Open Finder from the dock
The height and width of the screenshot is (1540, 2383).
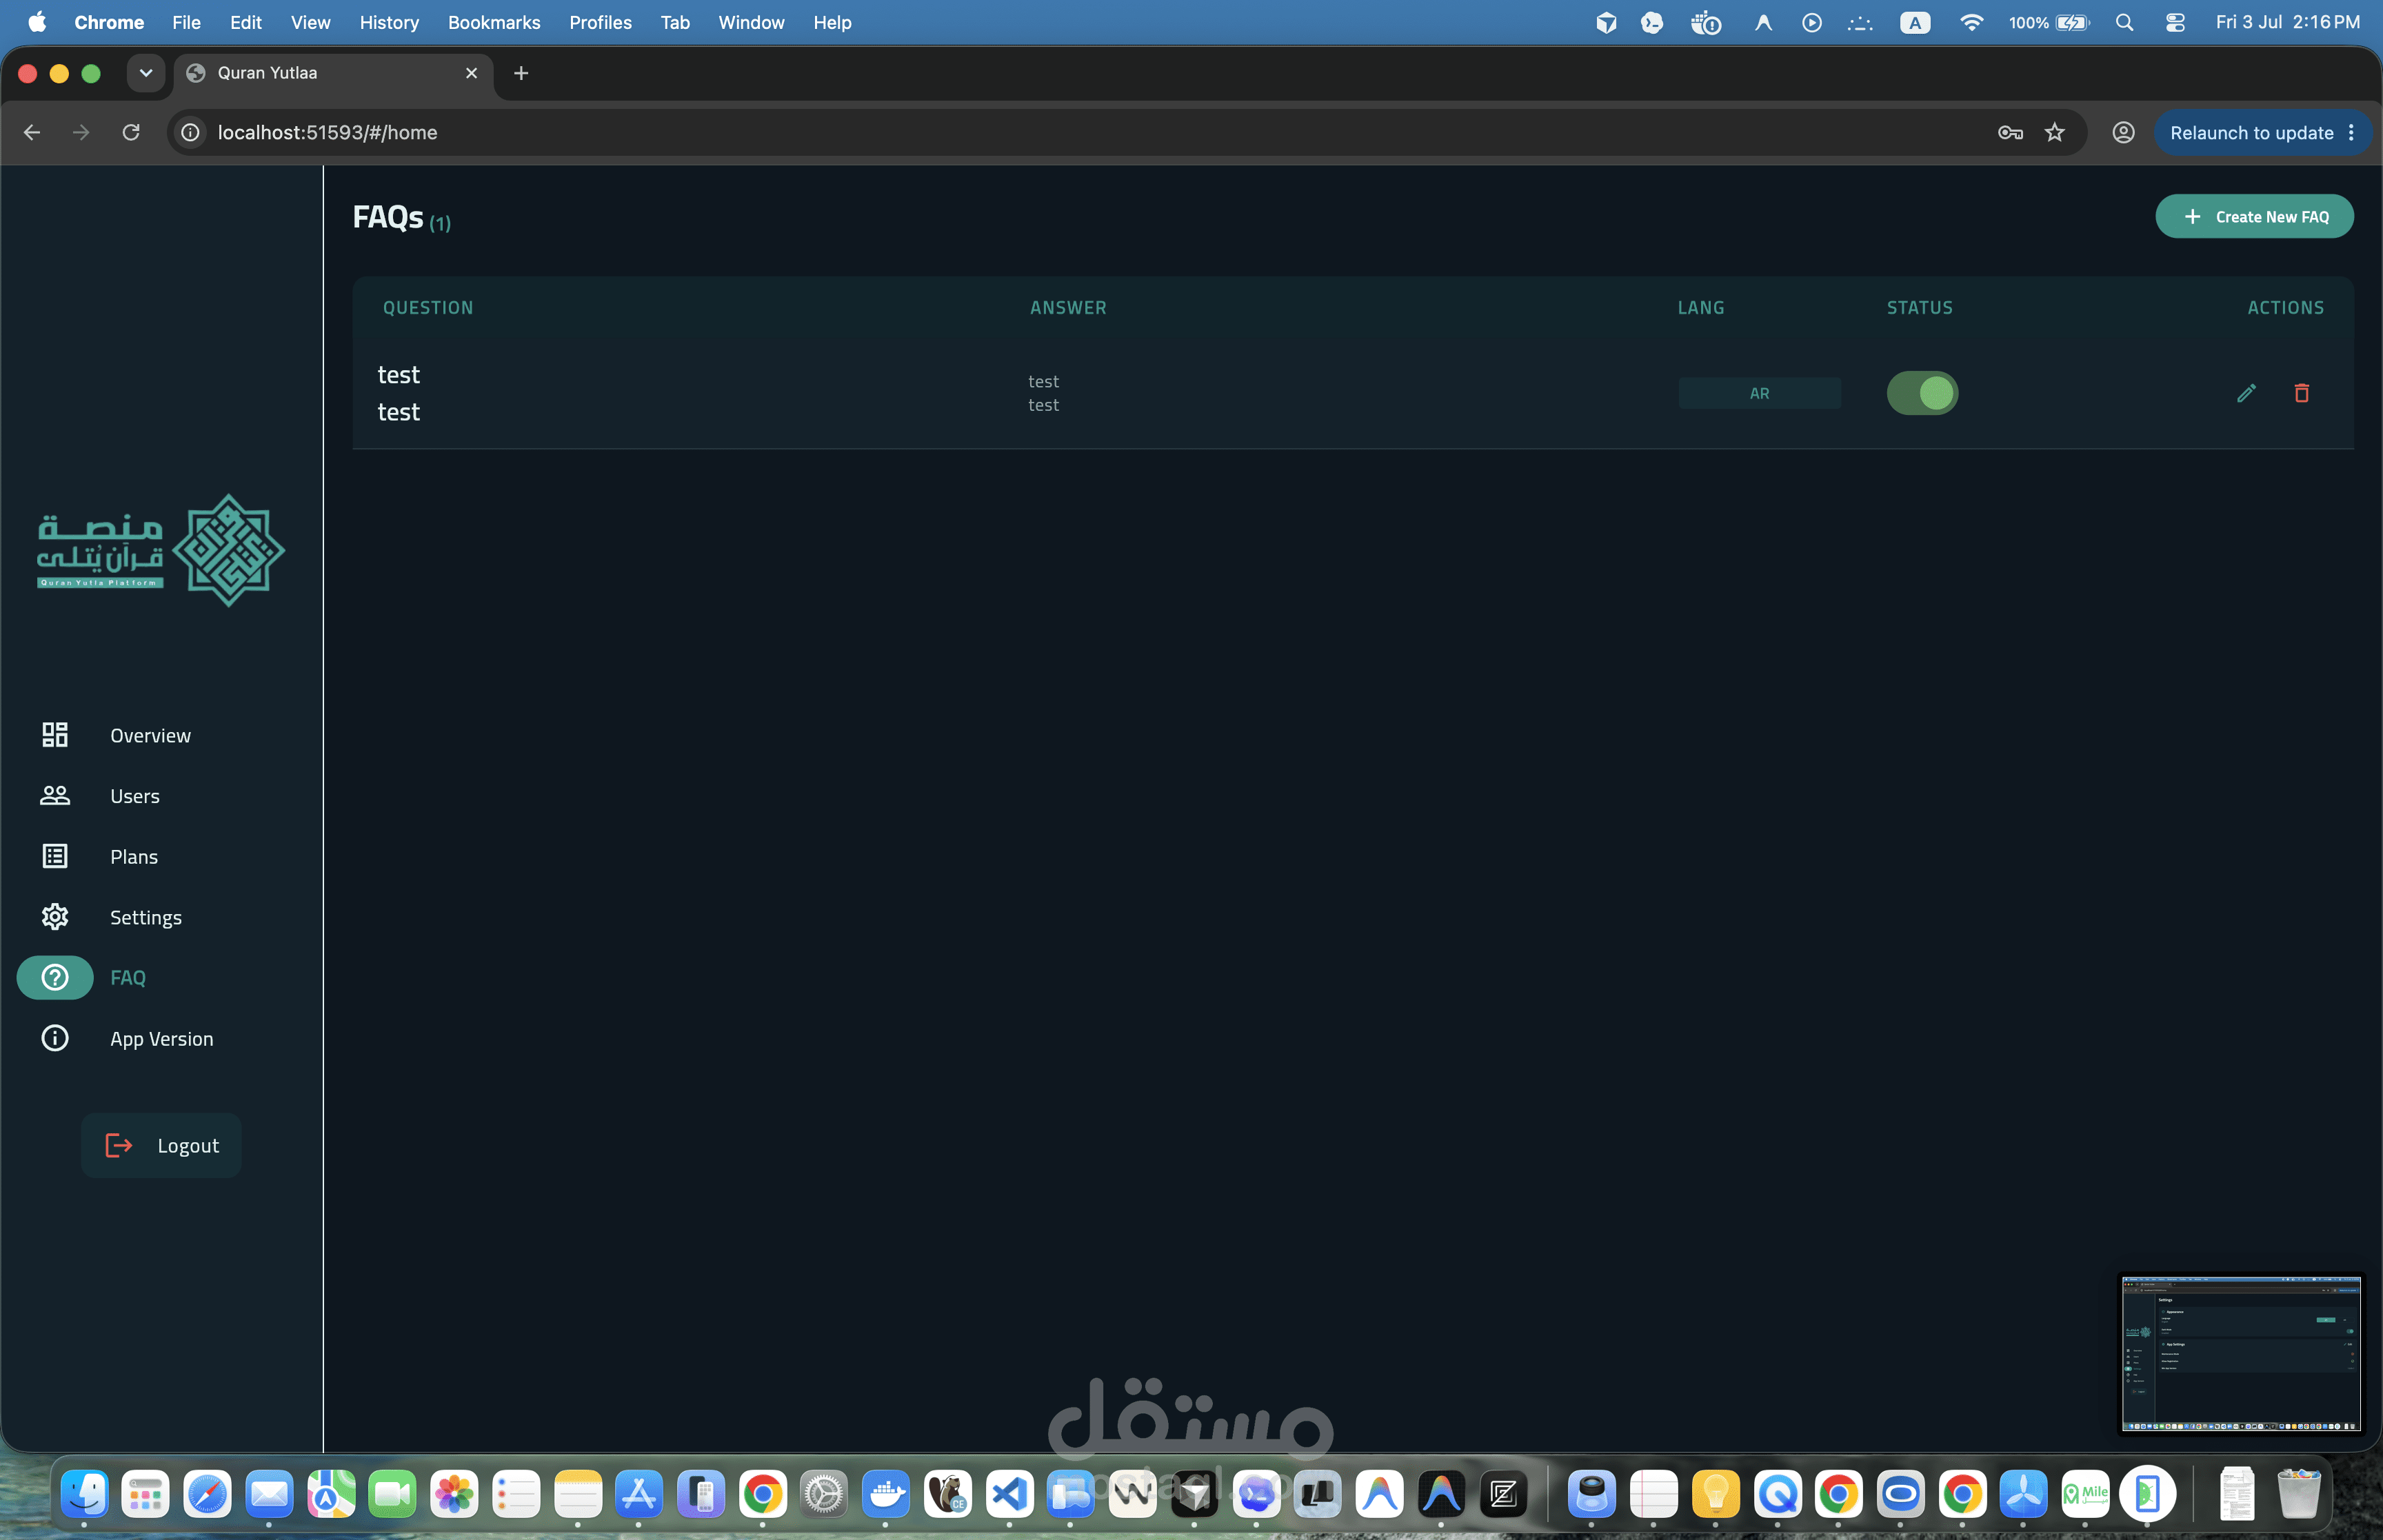[x=84, y=1494]
